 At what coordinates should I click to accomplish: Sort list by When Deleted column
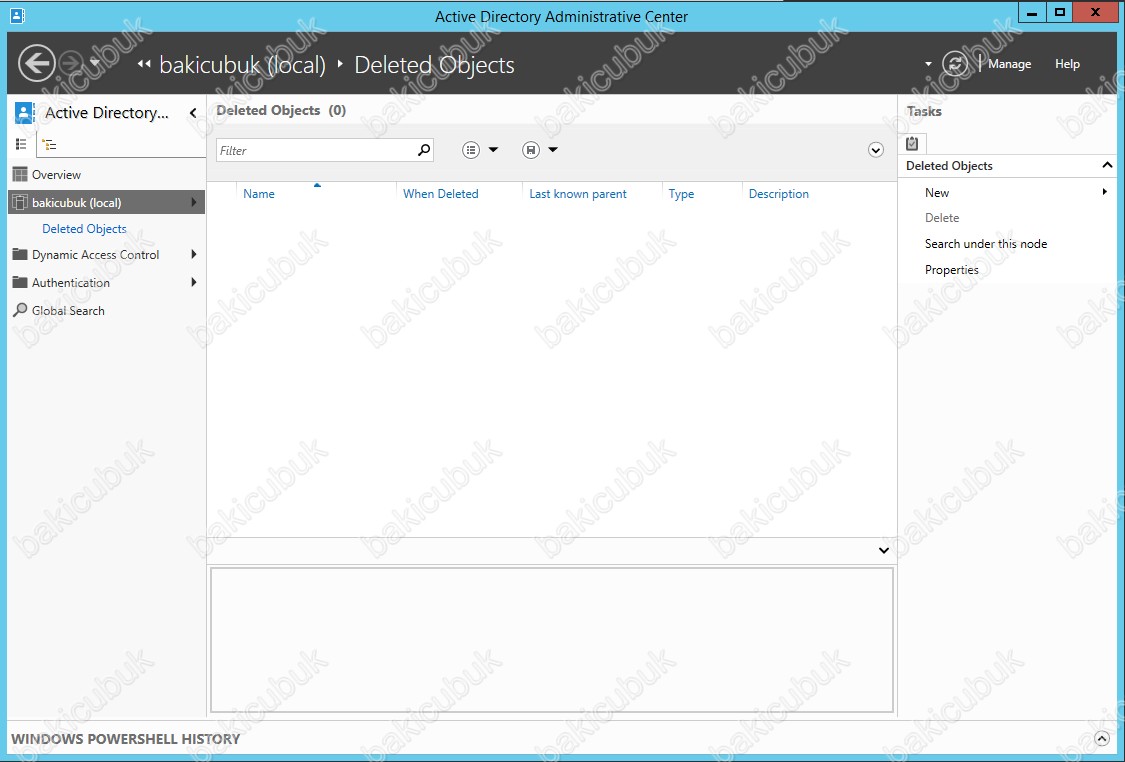(441, 194)
